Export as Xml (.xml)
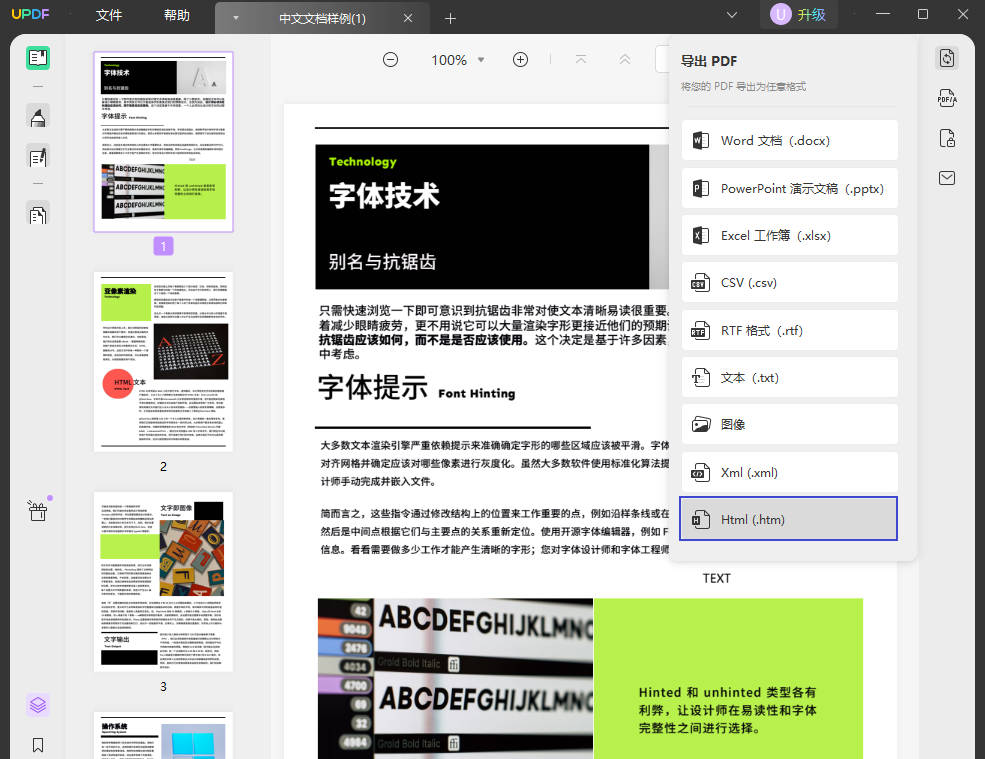985x759 pixels. (x=790, y=472)
